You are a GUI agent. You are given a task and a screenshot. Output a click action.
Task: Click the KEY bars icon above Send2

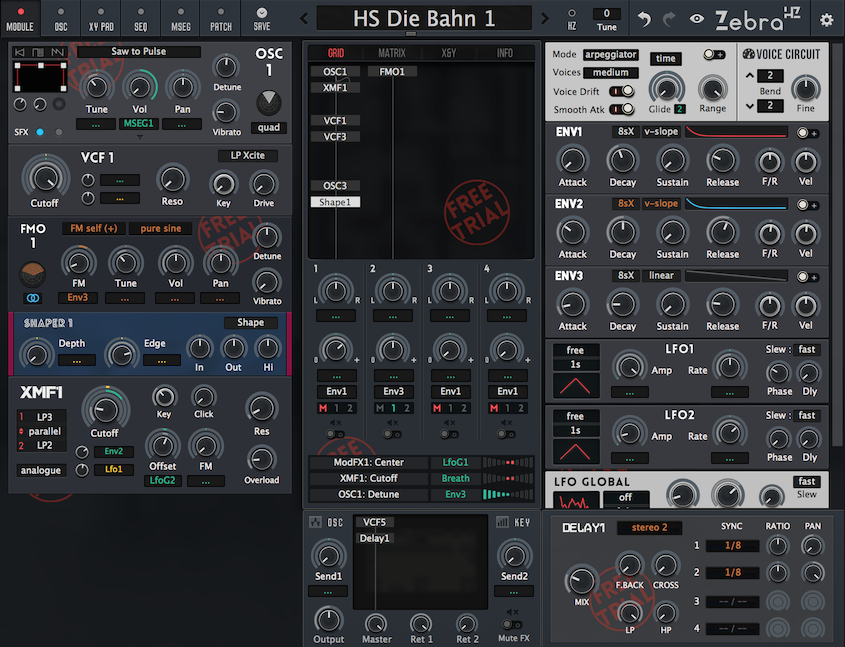[502, 521]
